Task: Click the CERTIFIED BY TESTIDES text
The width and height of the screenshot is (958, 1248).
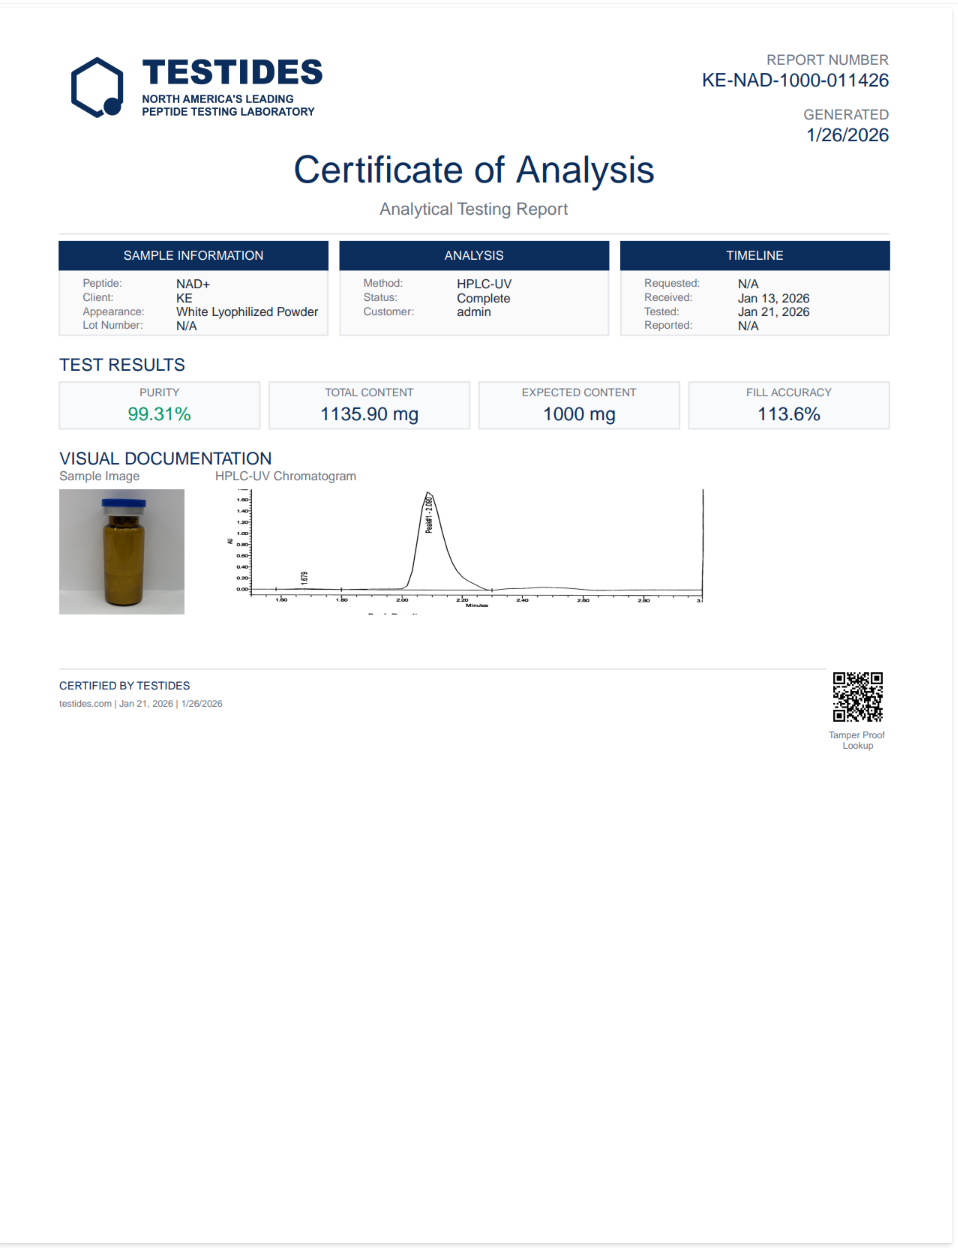Action: 124,686
